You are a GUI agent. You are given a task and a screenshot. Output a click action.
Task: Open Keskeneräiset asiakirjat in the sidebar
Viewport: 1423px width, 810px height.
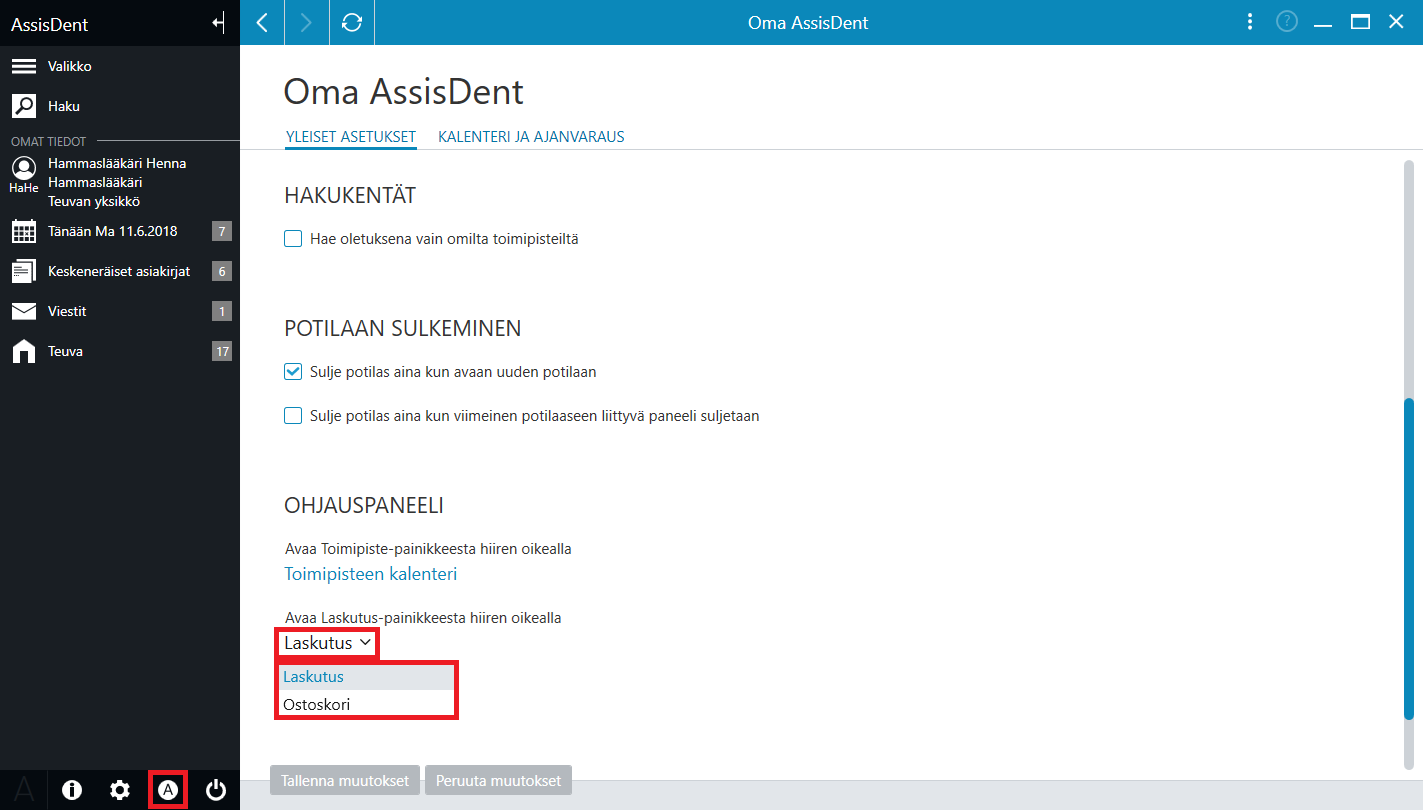(120, 271)
